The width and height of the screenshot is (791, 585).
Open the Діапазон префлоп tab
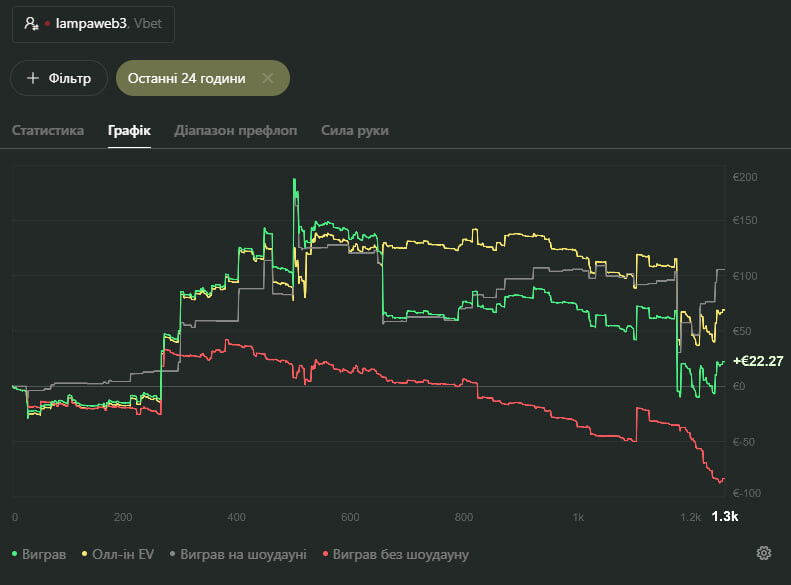(x=235, y=130)
